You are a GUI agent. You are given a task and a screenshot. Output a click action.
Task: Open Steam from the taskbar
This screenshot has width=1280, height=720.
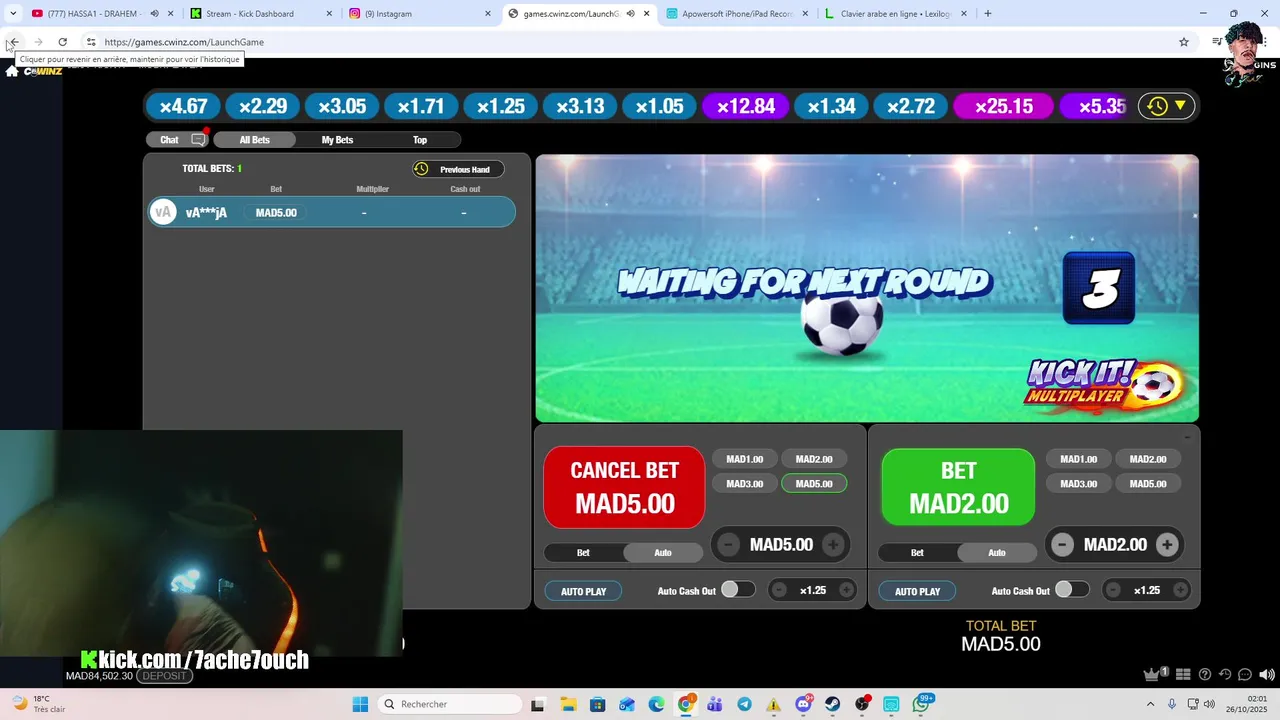point(832,704)
